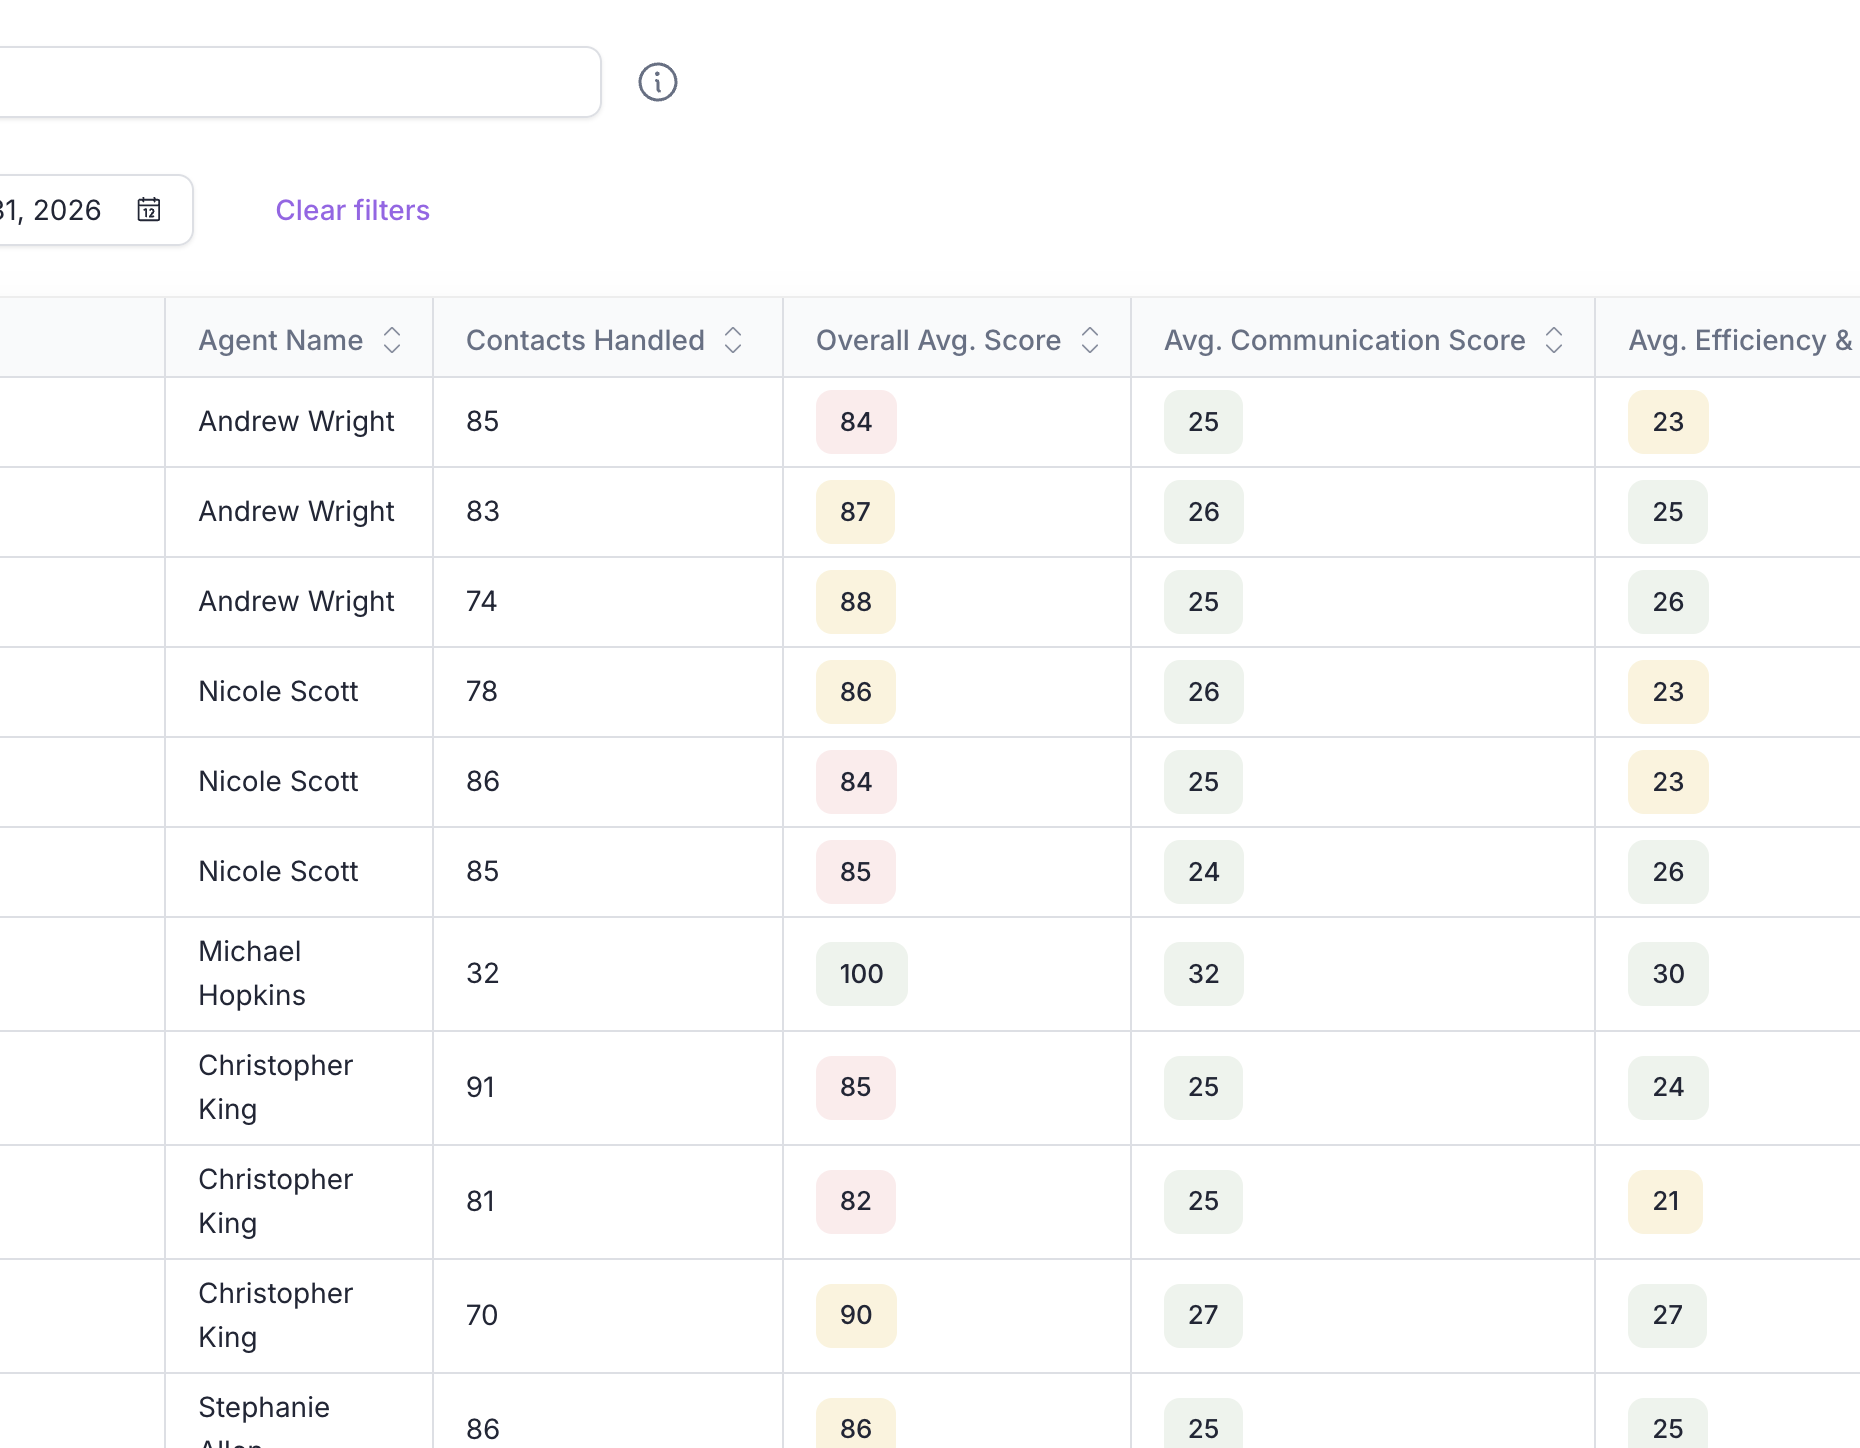Click the sort chevron on Overall Avg. Score
Screen dimensions: 1860x1448
1090,340
